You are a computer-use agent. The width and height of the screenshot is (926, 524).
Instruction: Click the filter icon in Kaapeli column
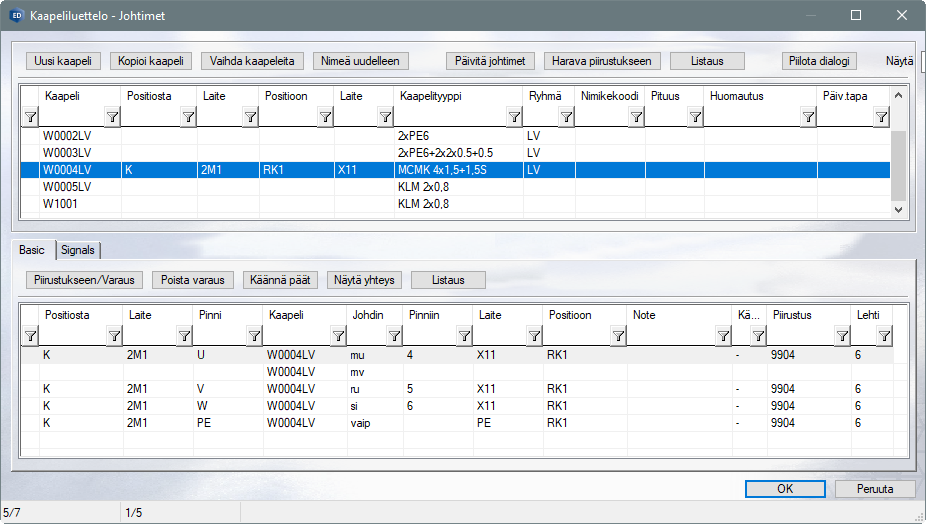tap(112, 118)
